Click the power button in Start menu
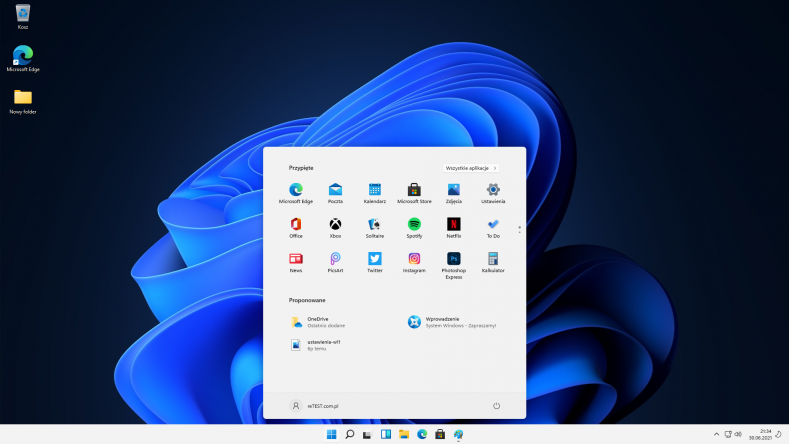789x444 pixels. (x=496, y=406)
